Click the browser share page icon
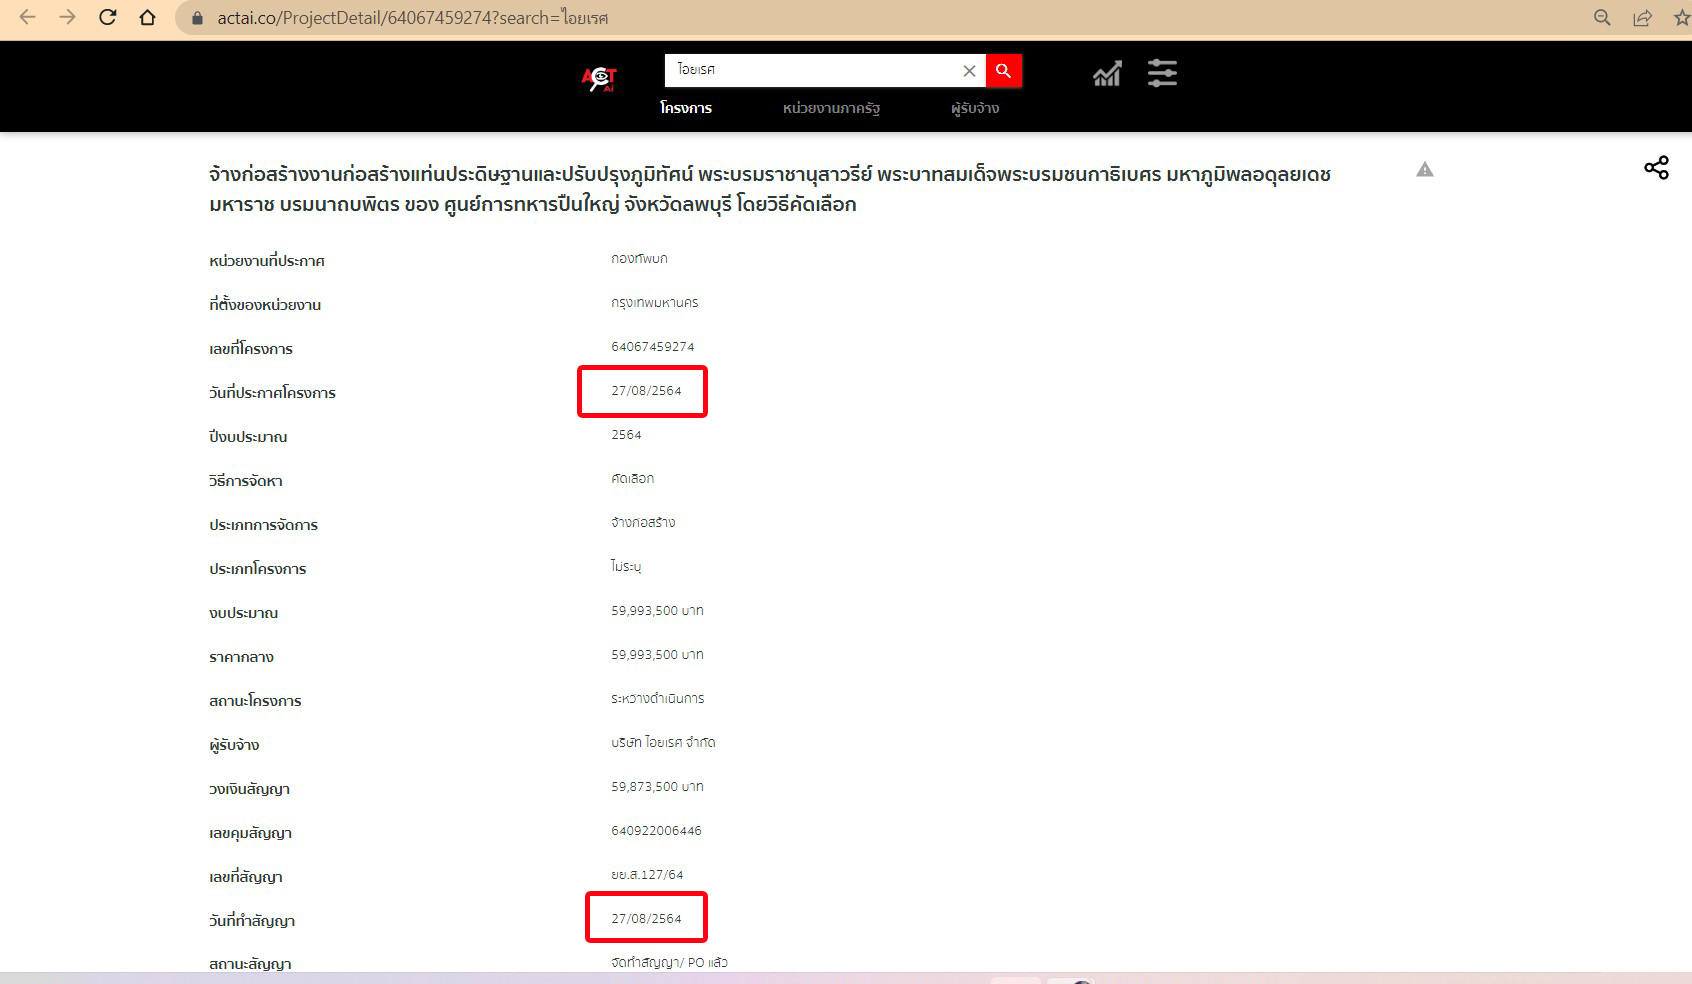The height and width of the screenshot is (984, 1692). [1642, 17]
